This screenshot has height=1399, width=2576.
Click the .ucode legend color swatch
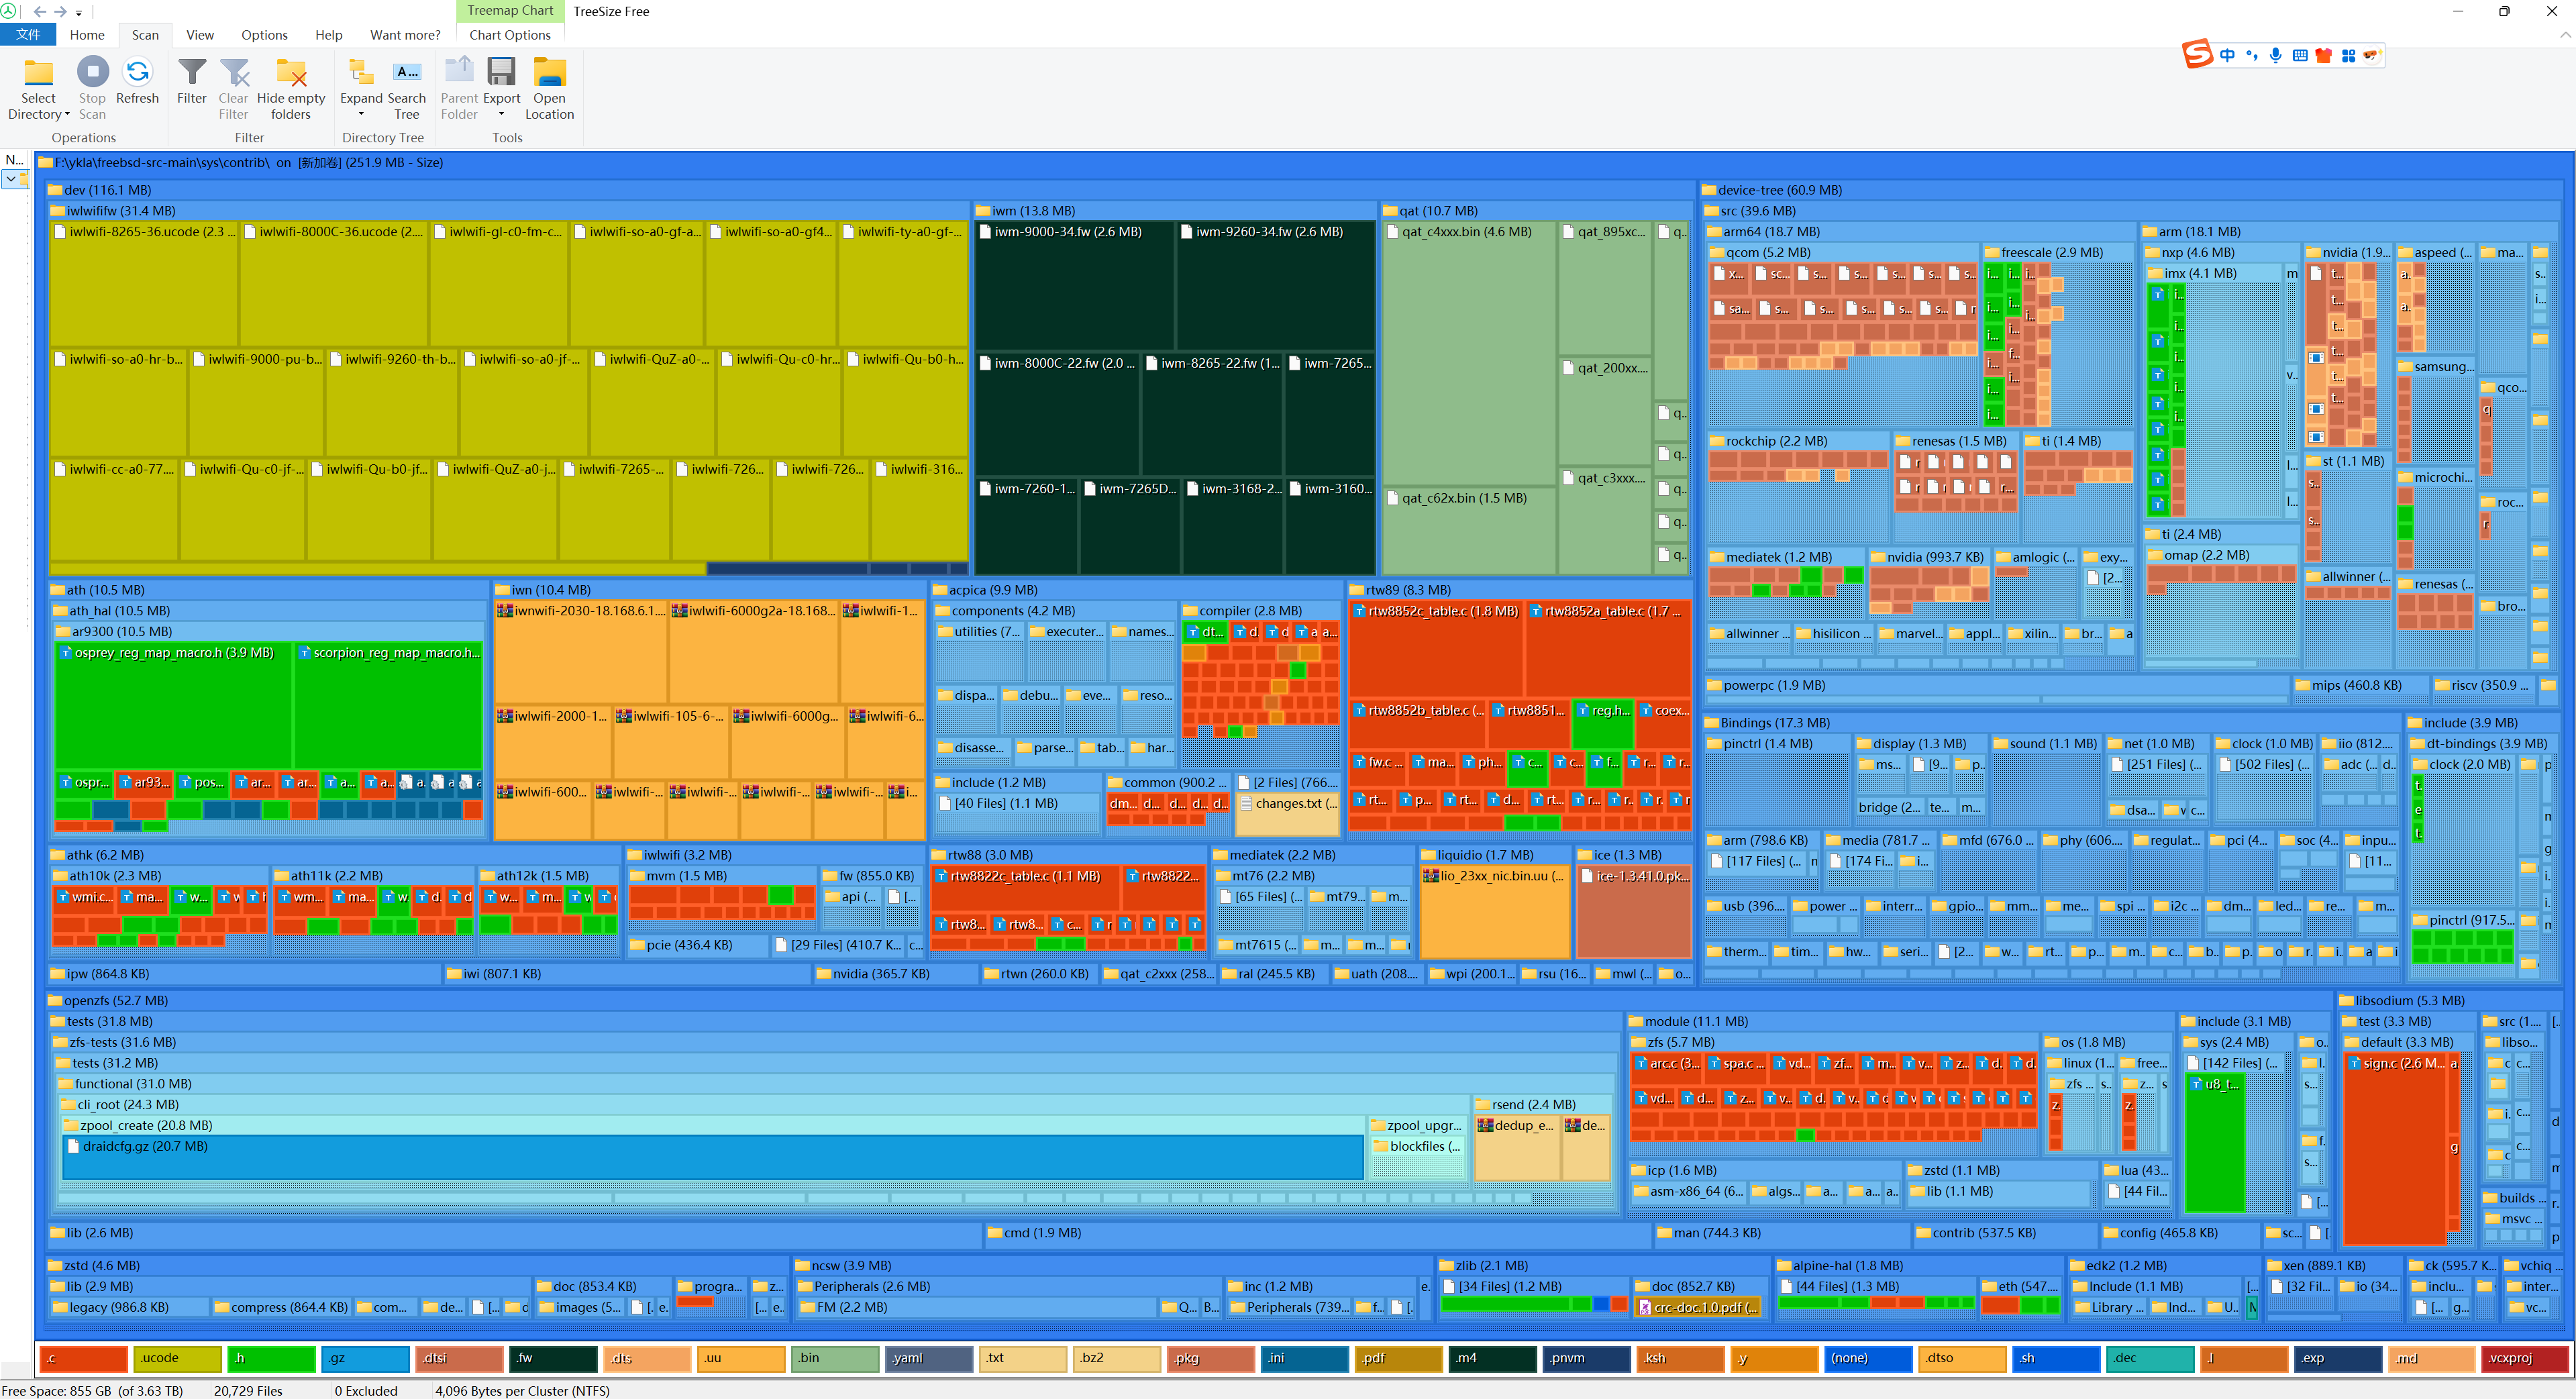click(x=177, y=1358)
